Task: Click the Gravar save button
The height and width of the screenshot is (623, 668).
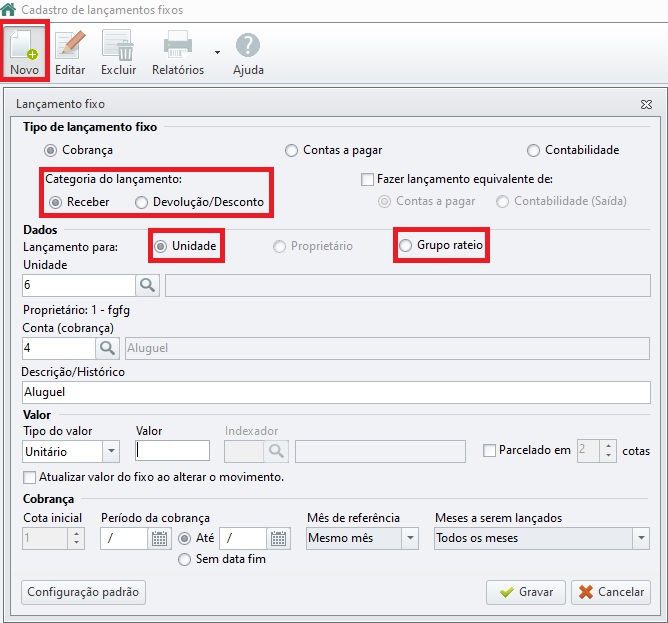Action: click(526, 592)
